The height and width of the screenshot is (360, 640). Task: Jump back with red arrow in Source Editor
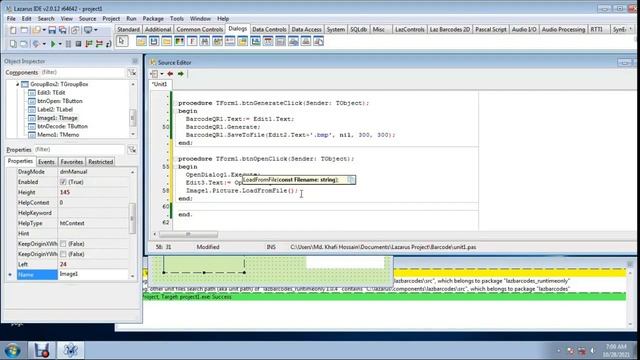(170, 74)
